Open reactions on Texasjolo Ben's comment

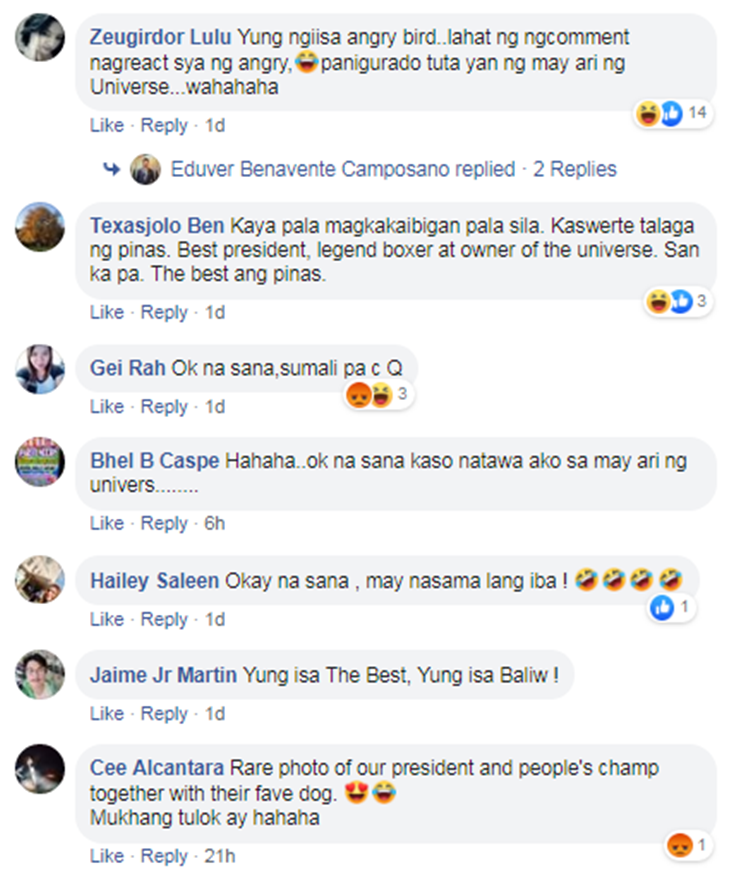[x=678, y=302]
